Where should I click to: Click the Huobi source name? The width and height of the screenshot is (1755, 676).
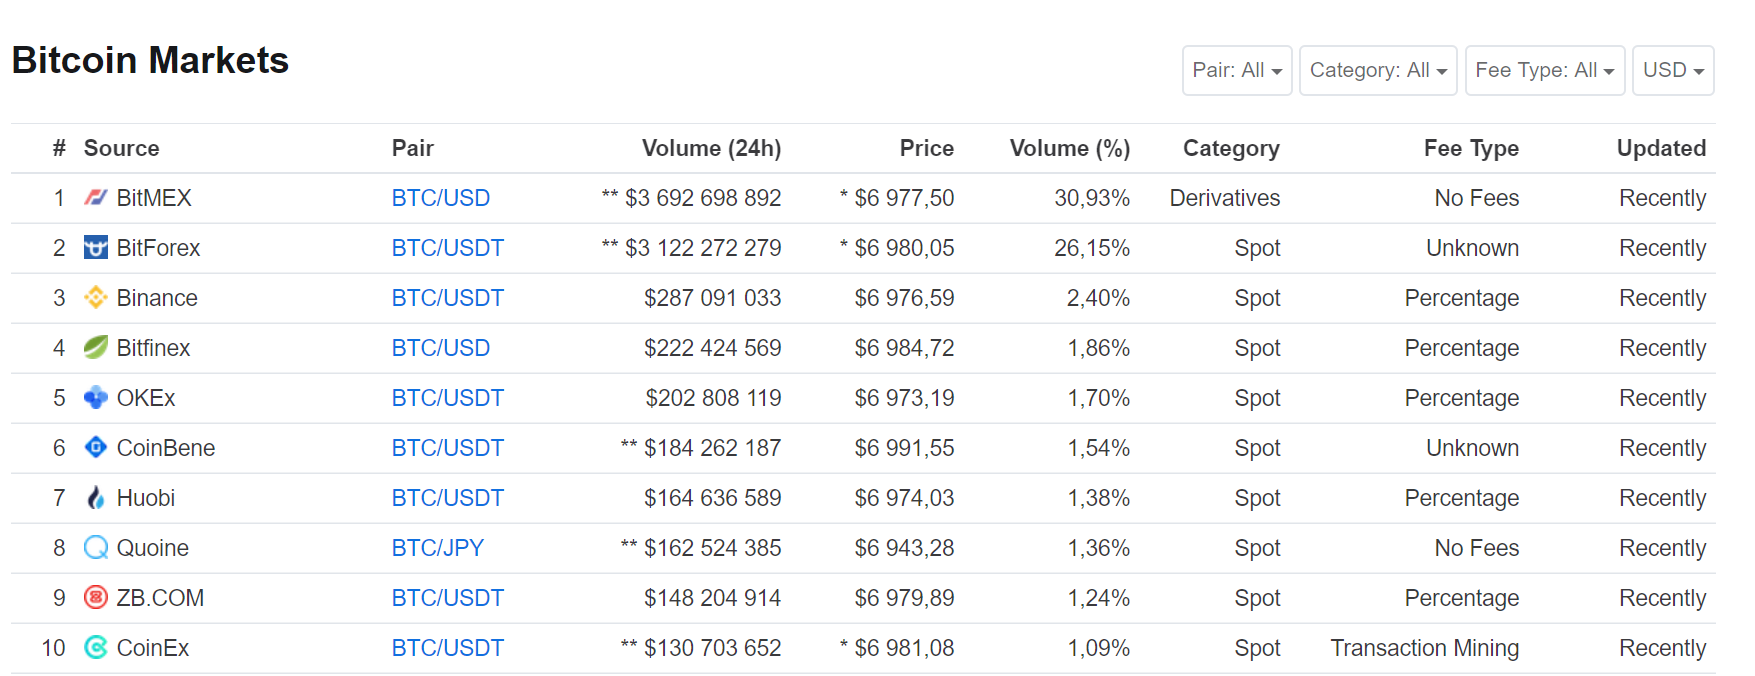[146, 498]
